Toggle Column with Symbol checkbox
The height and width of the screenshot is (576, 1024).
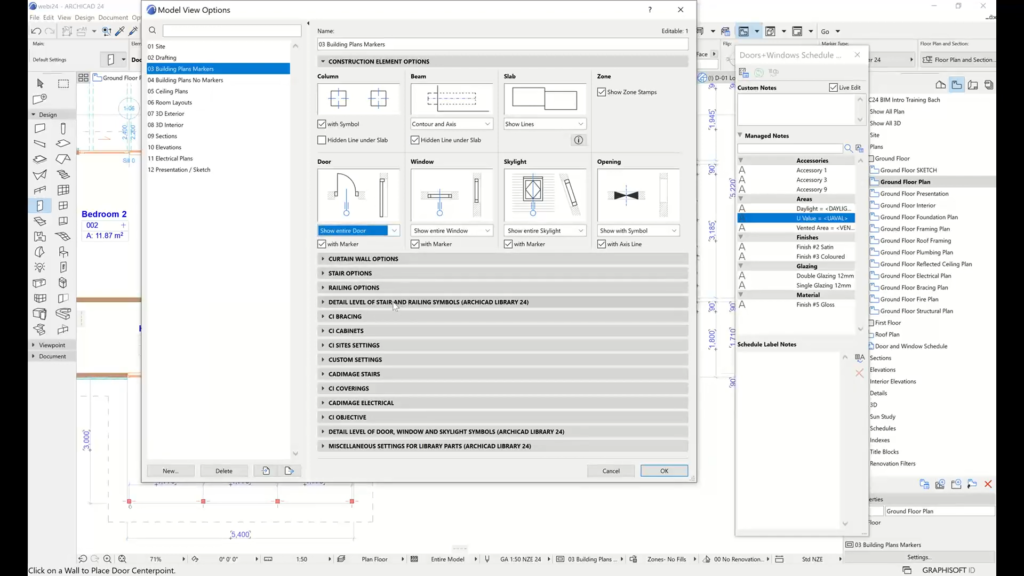(x=322, y=124)
